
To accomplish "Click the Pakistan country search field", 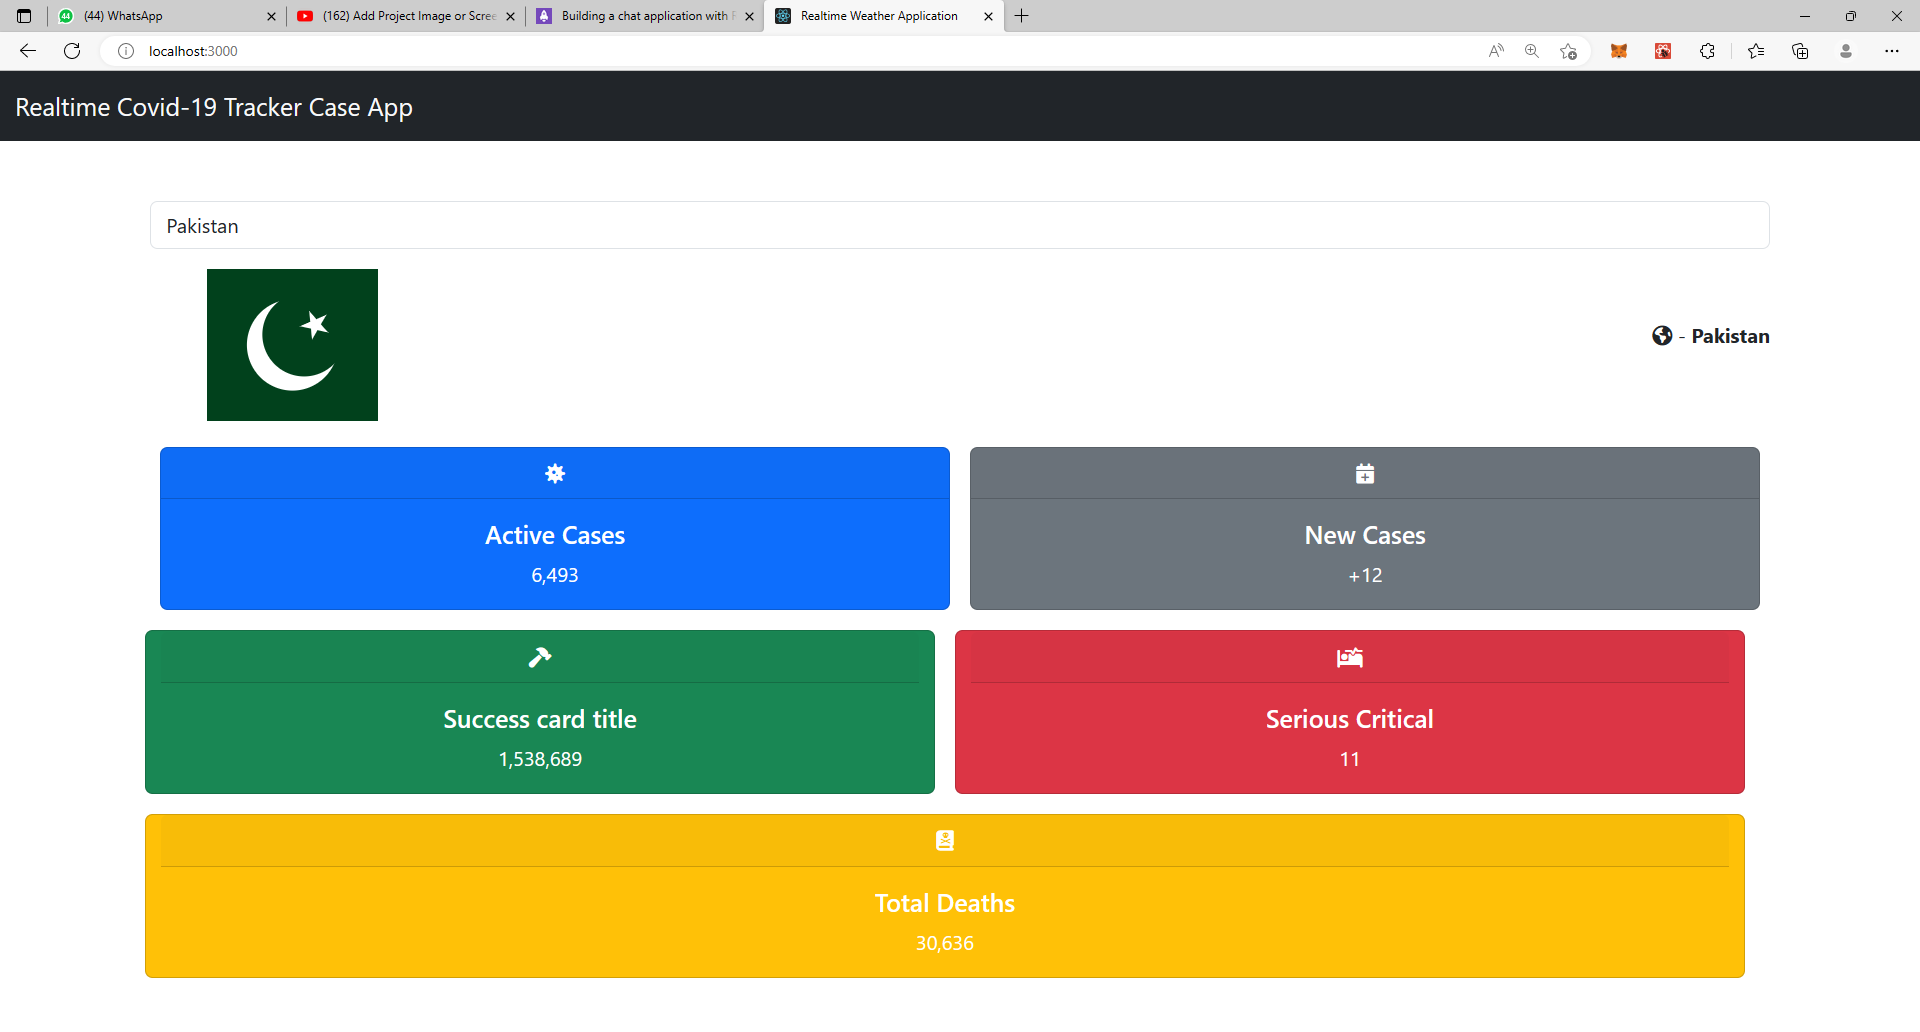I will pyautogui.click(x=958, y=225).
